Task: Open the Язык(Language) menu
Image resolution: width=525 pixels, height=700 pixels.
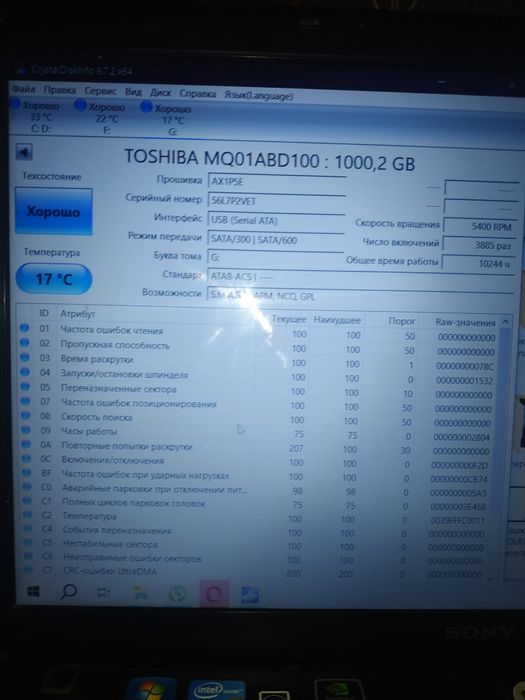Action: point(258,95)
